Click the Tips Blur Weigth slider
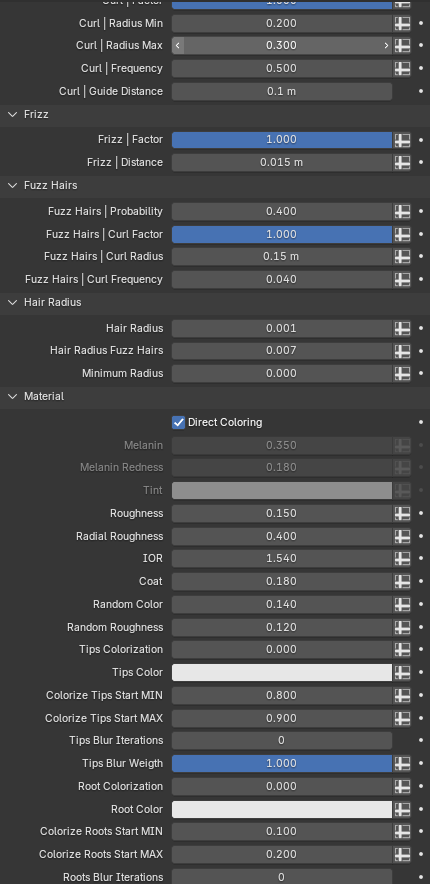Viewport: 430px width, 884px height. [282, 763]
